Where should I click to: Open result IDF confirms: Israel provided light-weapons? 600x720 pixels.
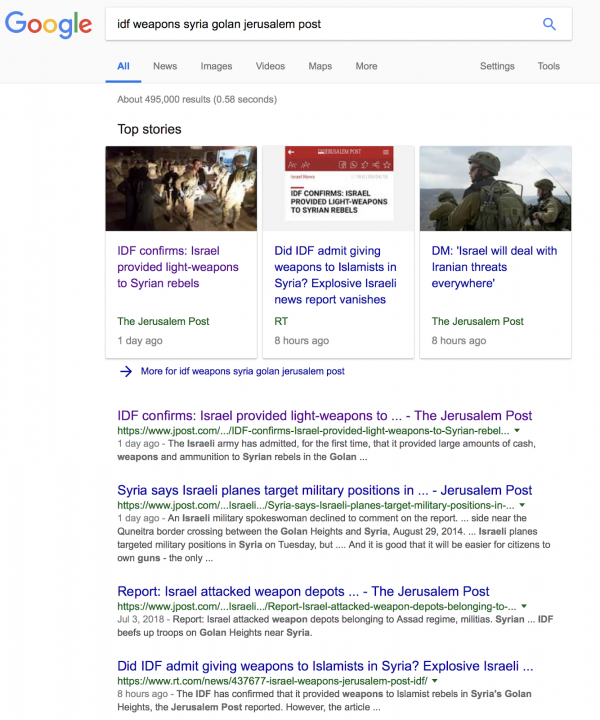click(x=325, y=416)
